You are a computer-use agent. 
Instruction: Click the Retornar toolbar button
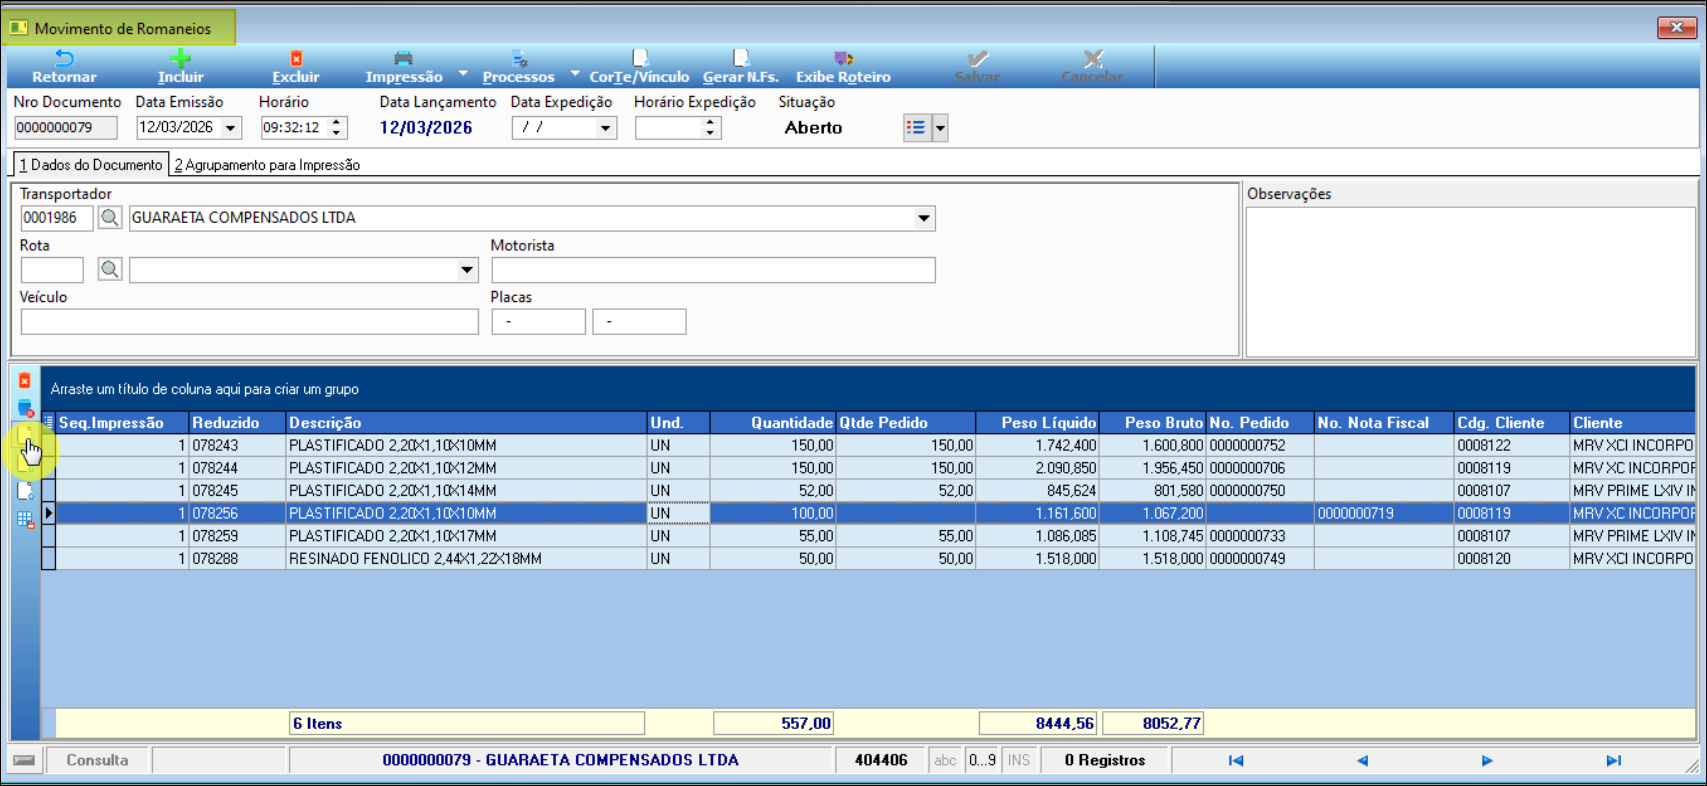point(64,67)
